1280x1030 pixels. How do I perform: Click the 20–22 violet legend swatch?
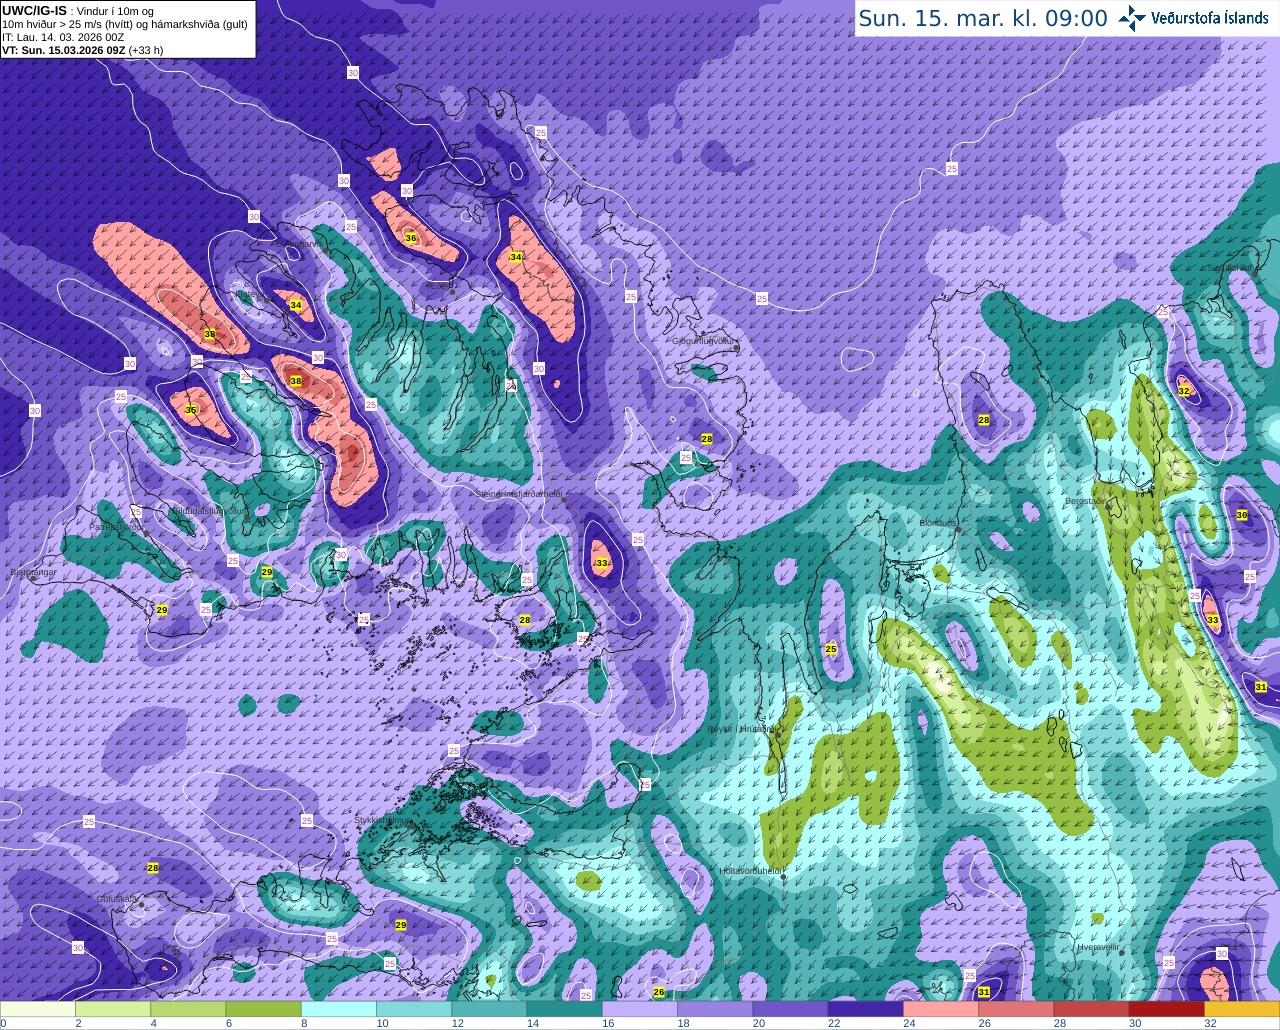[790, 1009]
